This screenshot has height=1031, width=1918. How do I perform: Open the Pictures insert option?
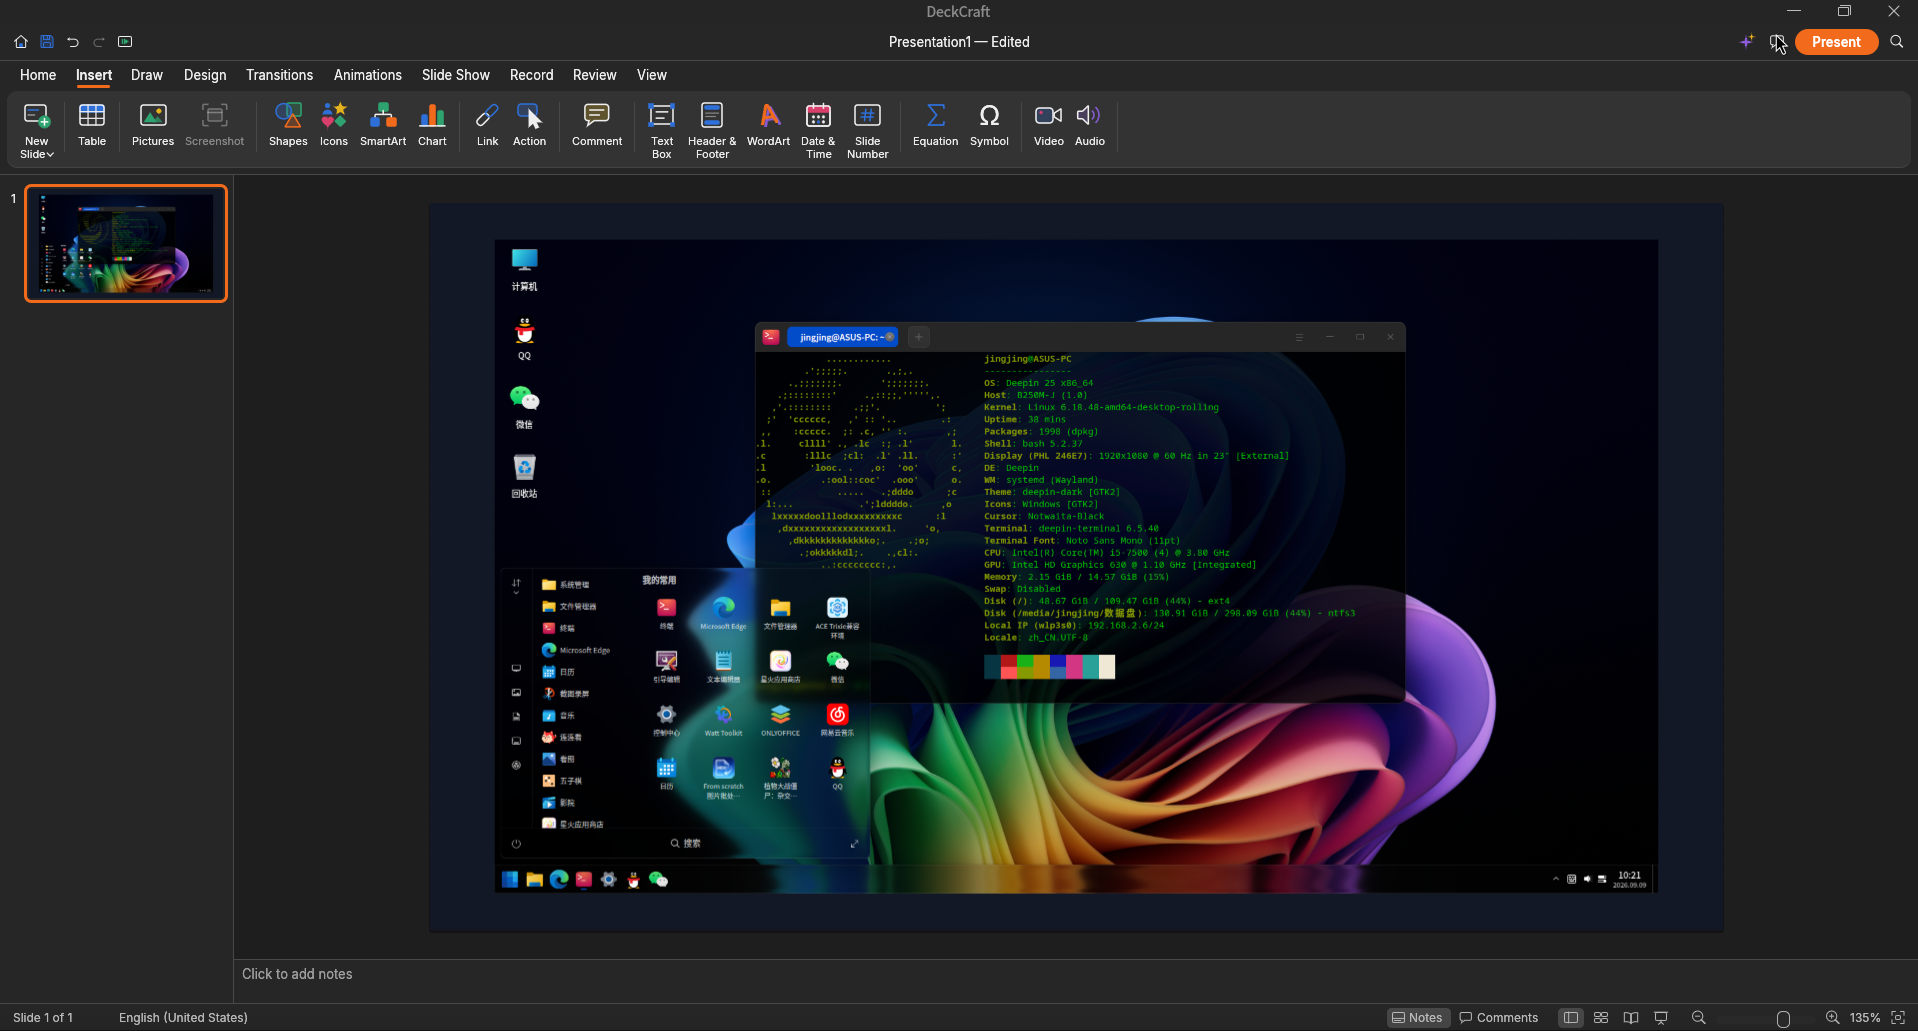[x=153, y=126]
